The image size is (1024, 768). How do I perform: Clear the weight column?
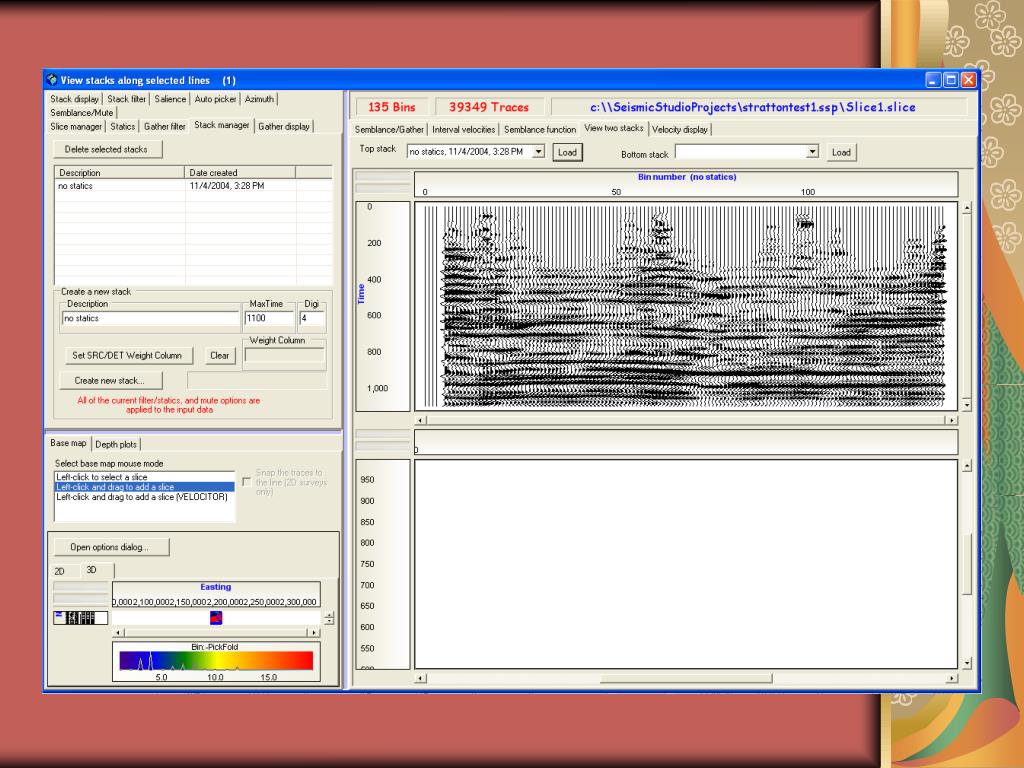(x=219, y=355)
